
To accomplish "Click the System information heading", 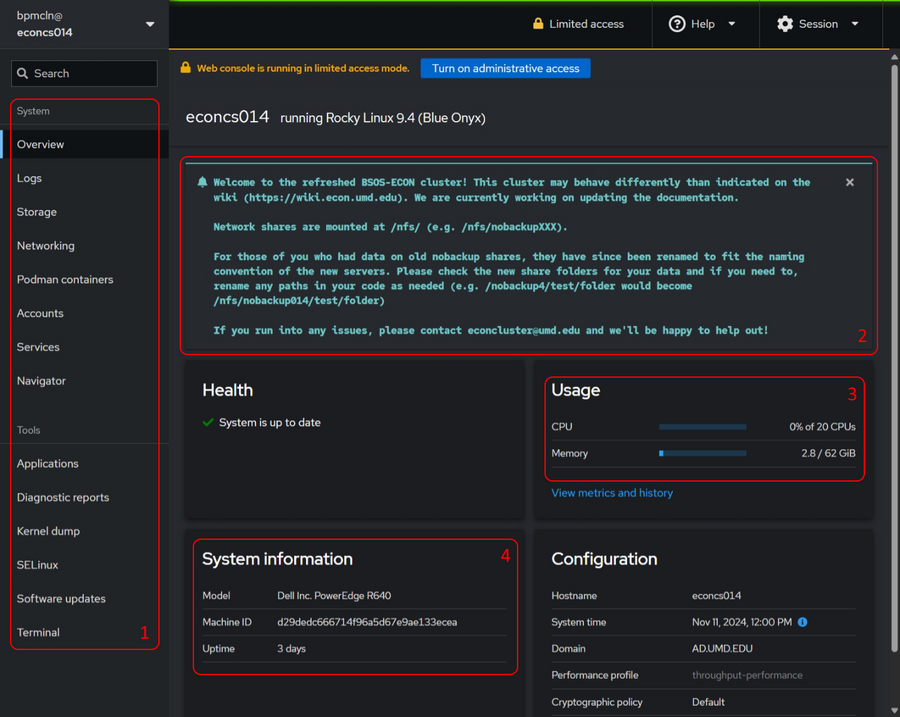I will [277, 559].
